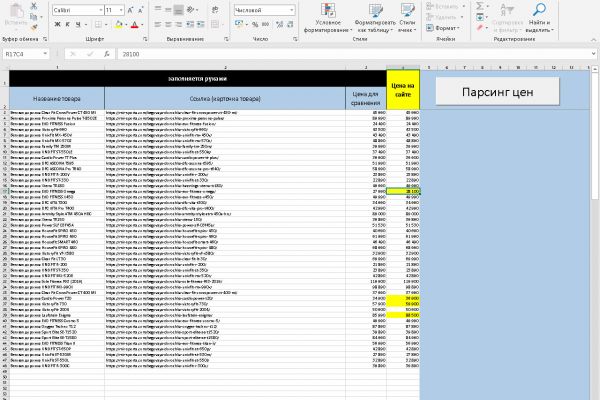Align text to top of cell
Screen dimensions: 600x400
[158, 10]
